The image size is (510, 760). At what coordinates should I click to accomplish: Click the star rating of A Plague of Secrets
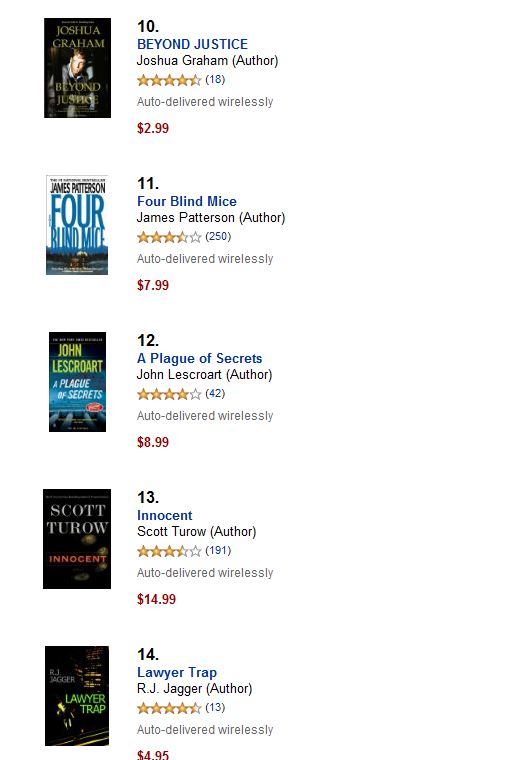click(169, 394)
